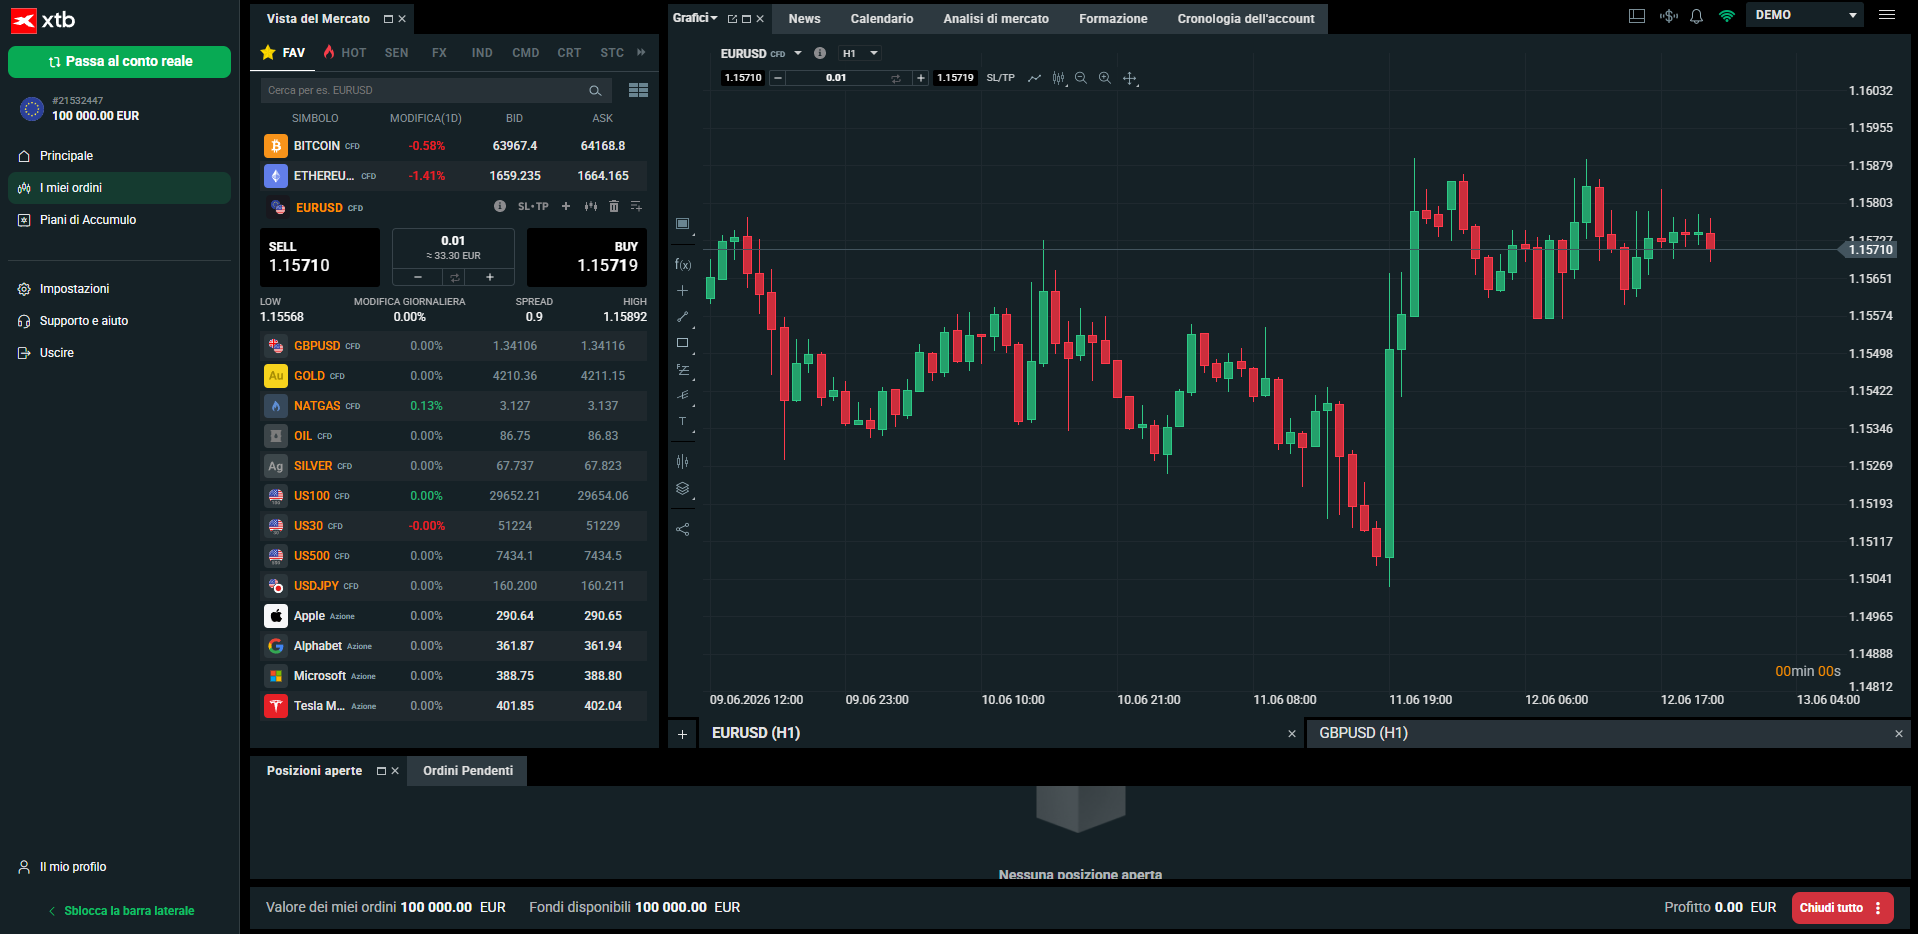This screenshot has height=934, width=1918.
Task: Toggle SL/TP in chart toolbar
Action: pyautogui.click(x=1000, y=78)
